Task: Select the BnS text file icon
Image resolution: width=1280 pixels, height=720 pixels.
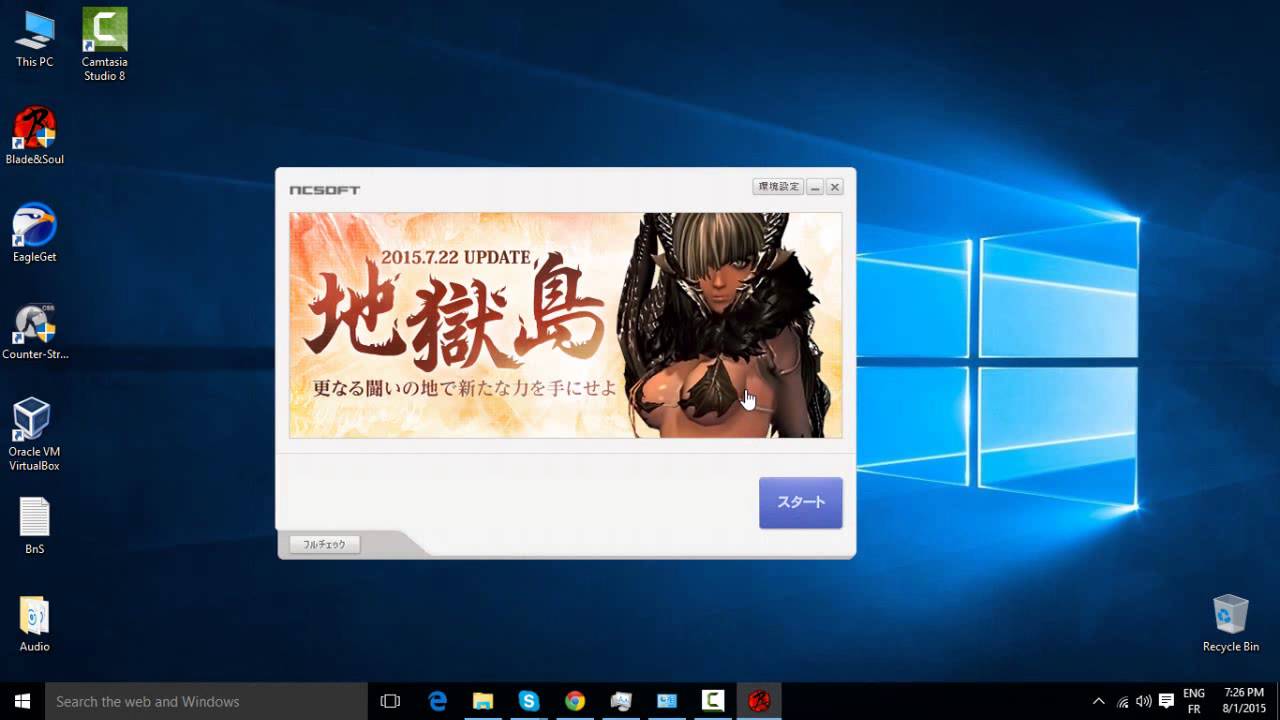Action: tap(34, 526)
